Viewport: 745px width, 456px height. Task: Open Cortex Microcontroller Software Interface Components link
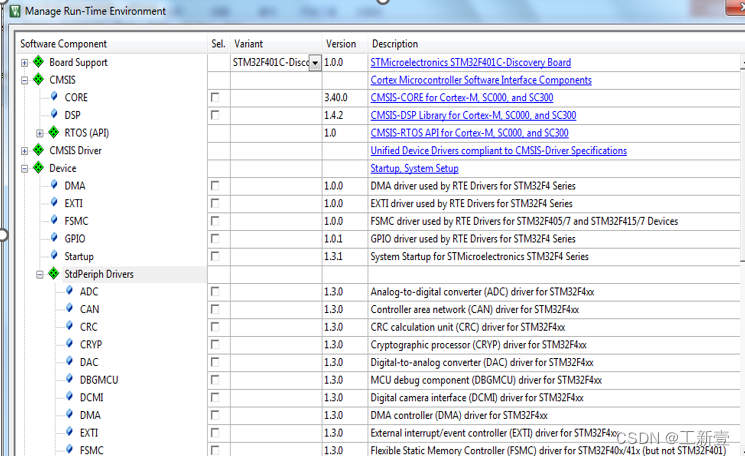click(x=481, y=80)
